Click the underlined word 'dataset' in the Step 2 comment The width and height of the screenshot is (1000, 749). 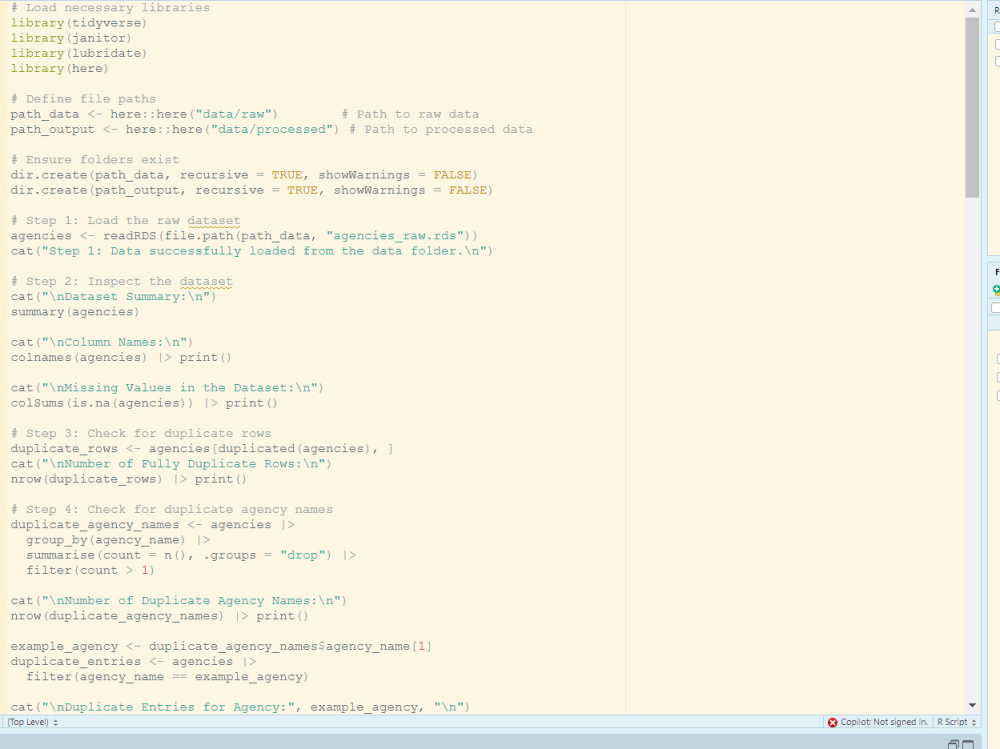click(206, 281)
